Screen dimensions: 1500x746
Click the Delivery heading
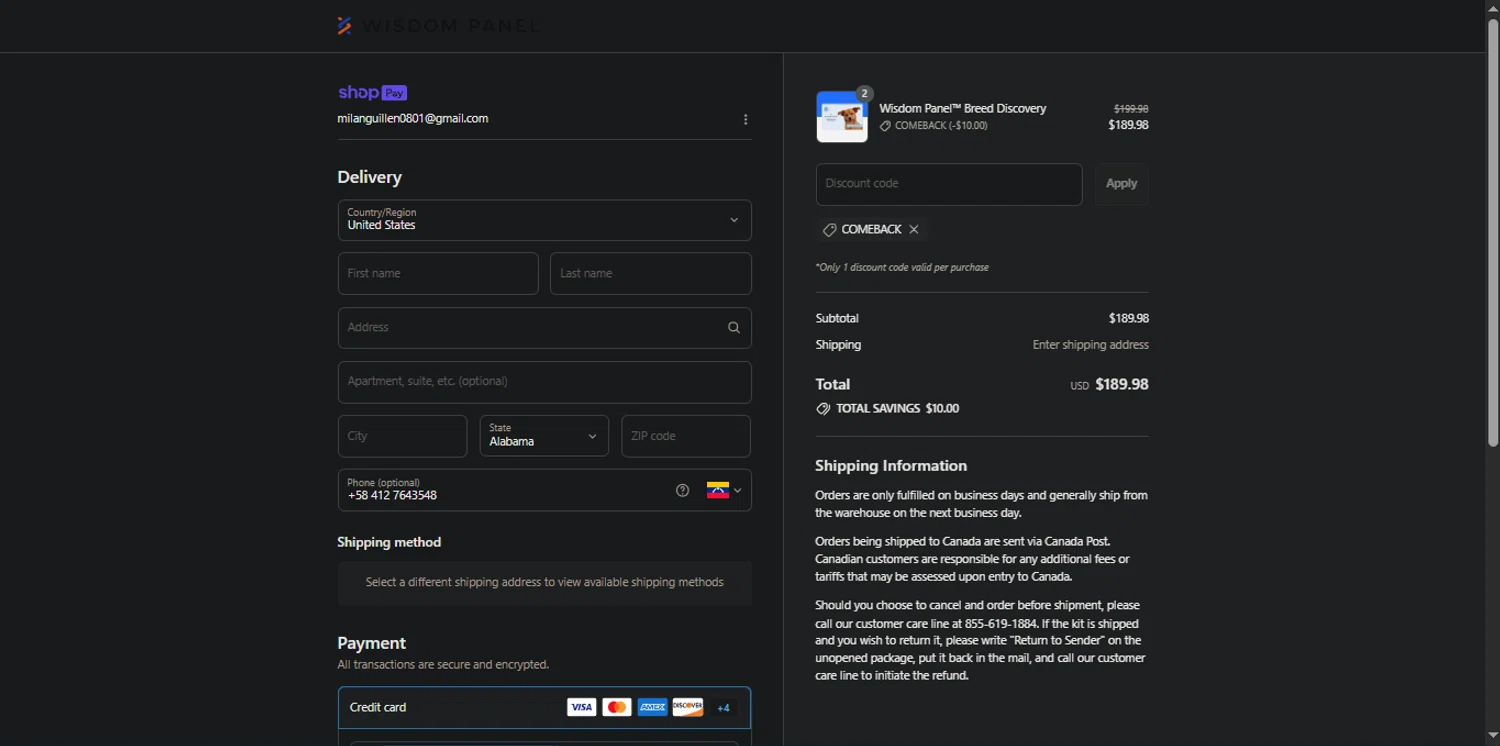pos(369,177)
